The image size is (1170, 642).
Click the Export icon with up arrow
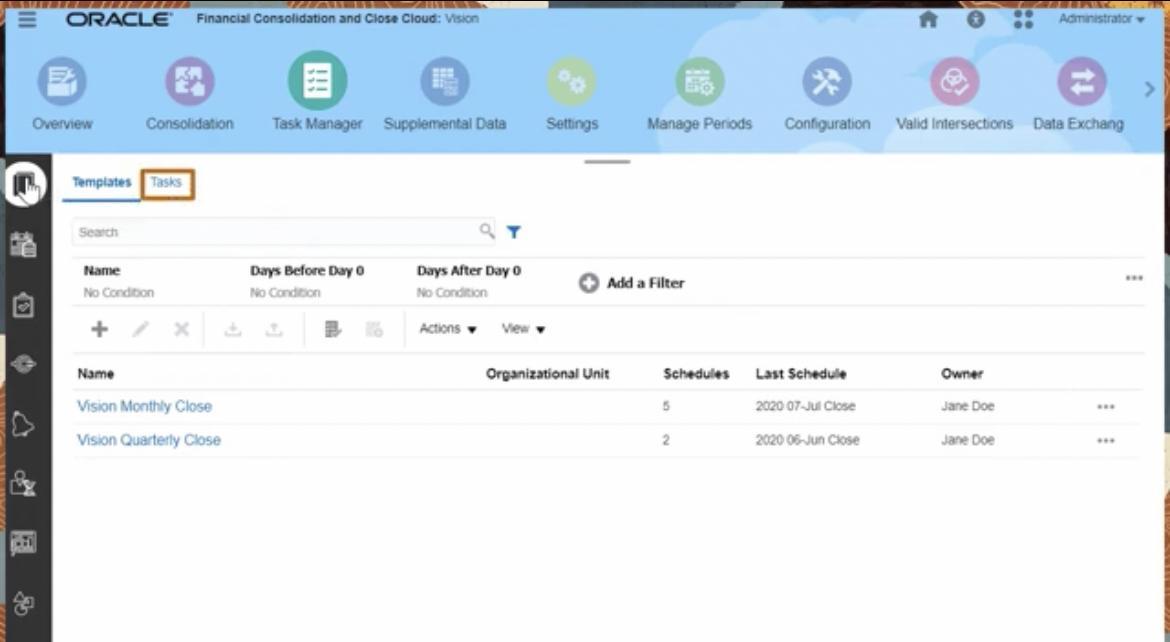click(x=274, y=329)
